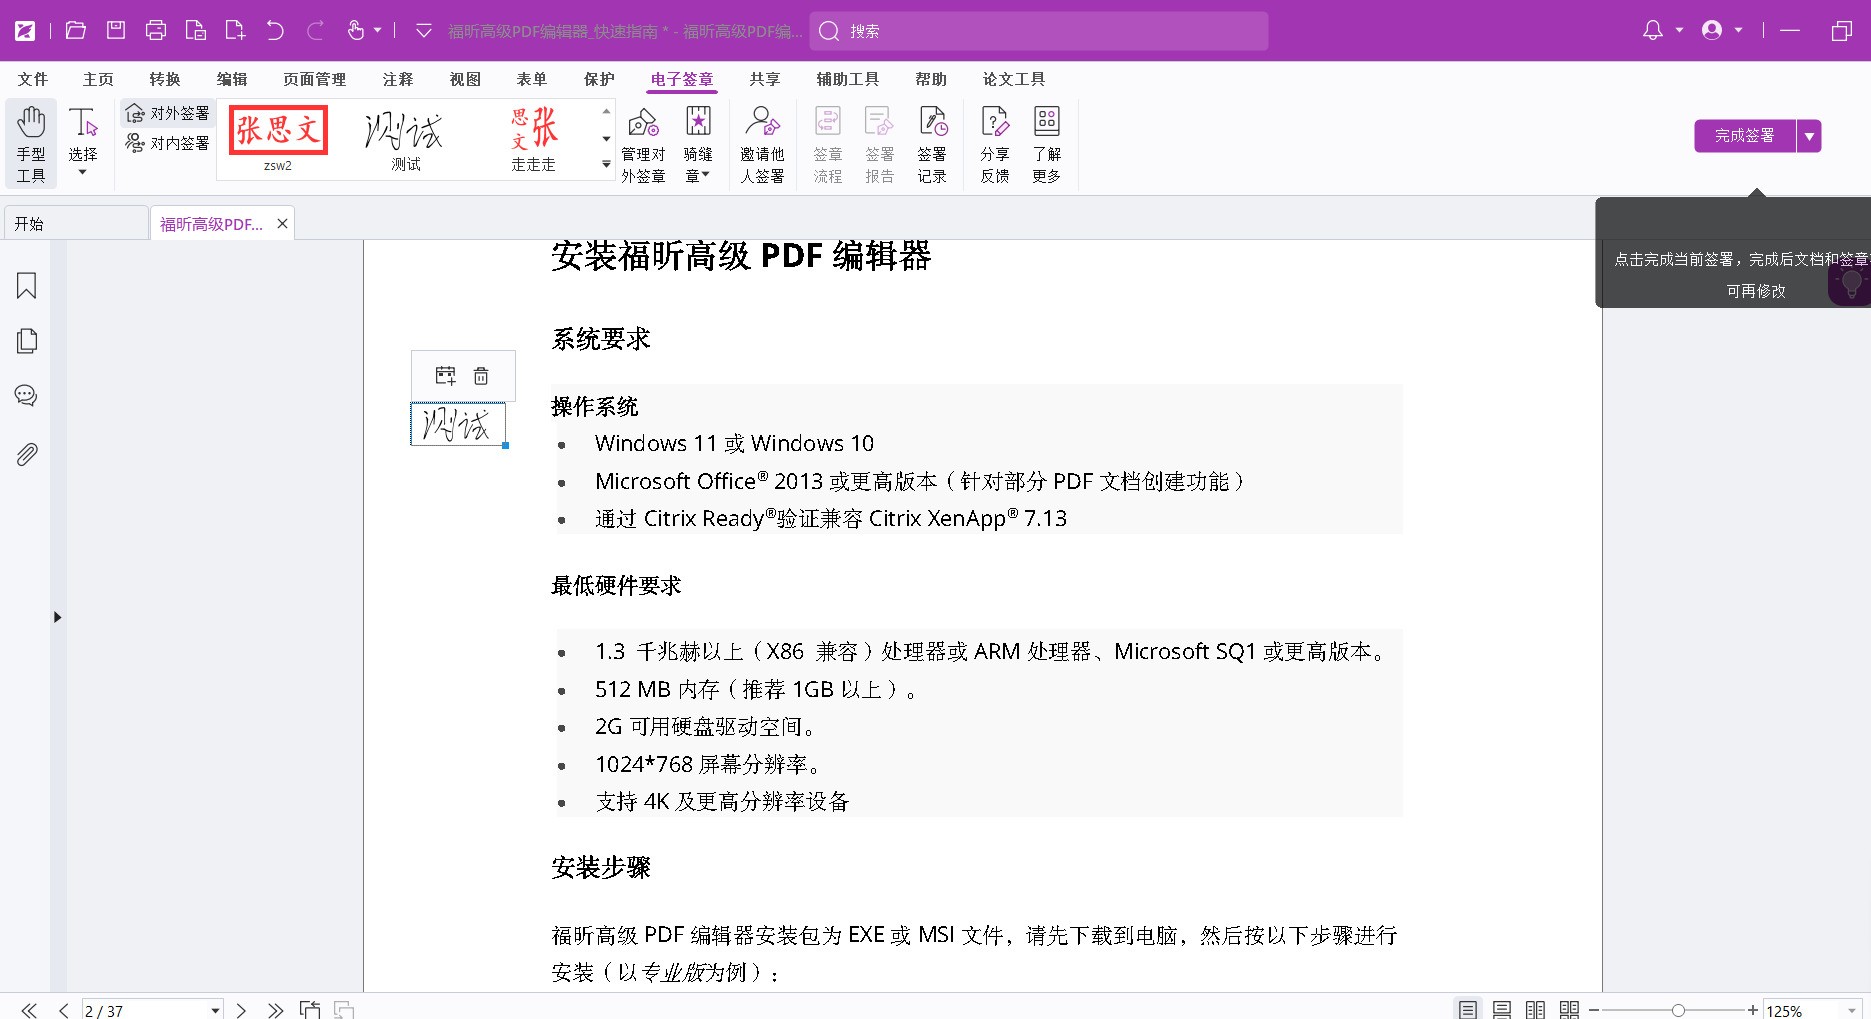Open the page number dropdown
Image resolution: width=1871 pixels, height=1019 pixels.
[215, 1010]
